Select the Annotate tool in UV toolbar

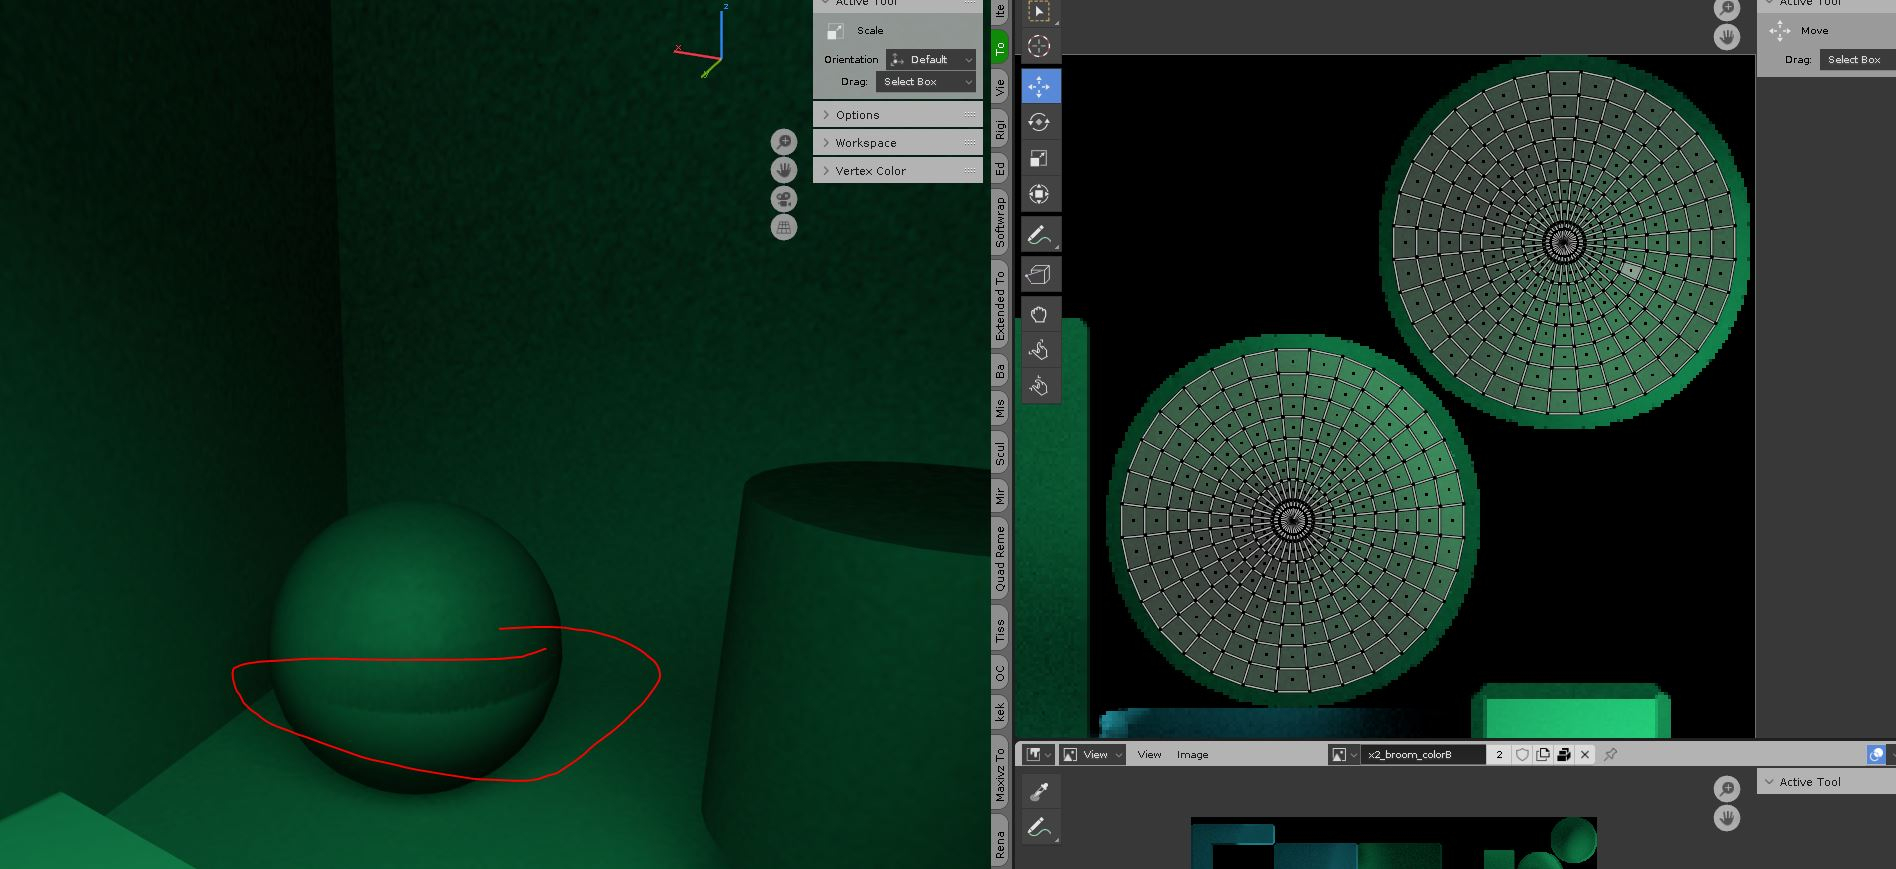point(1039,236)
